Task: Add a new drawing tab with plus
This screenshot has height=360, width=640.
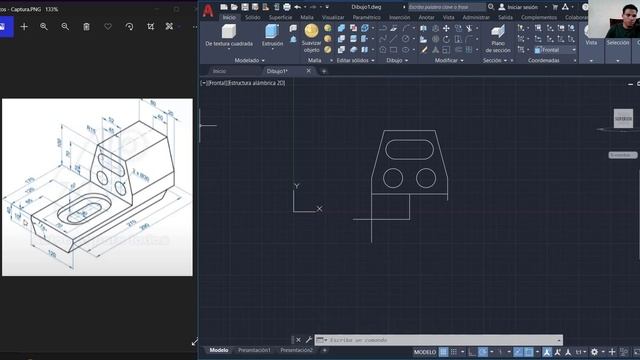Action: tap(324, 71)
